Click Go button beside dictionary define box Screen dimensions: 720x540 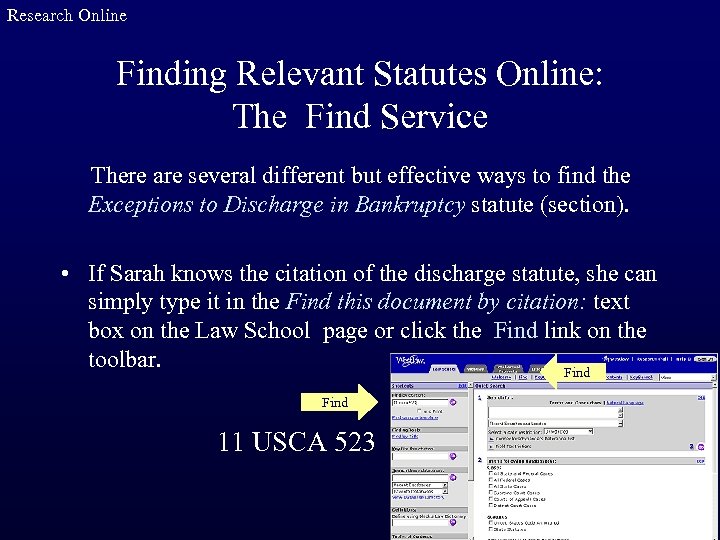(x=453, y=522)
